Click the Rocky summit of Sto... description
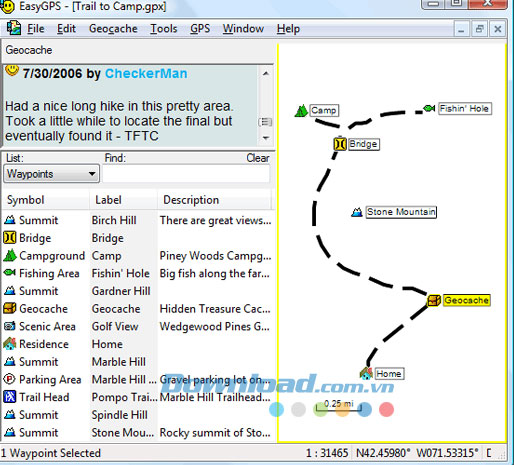514x465 pixels. pos(215,432)
